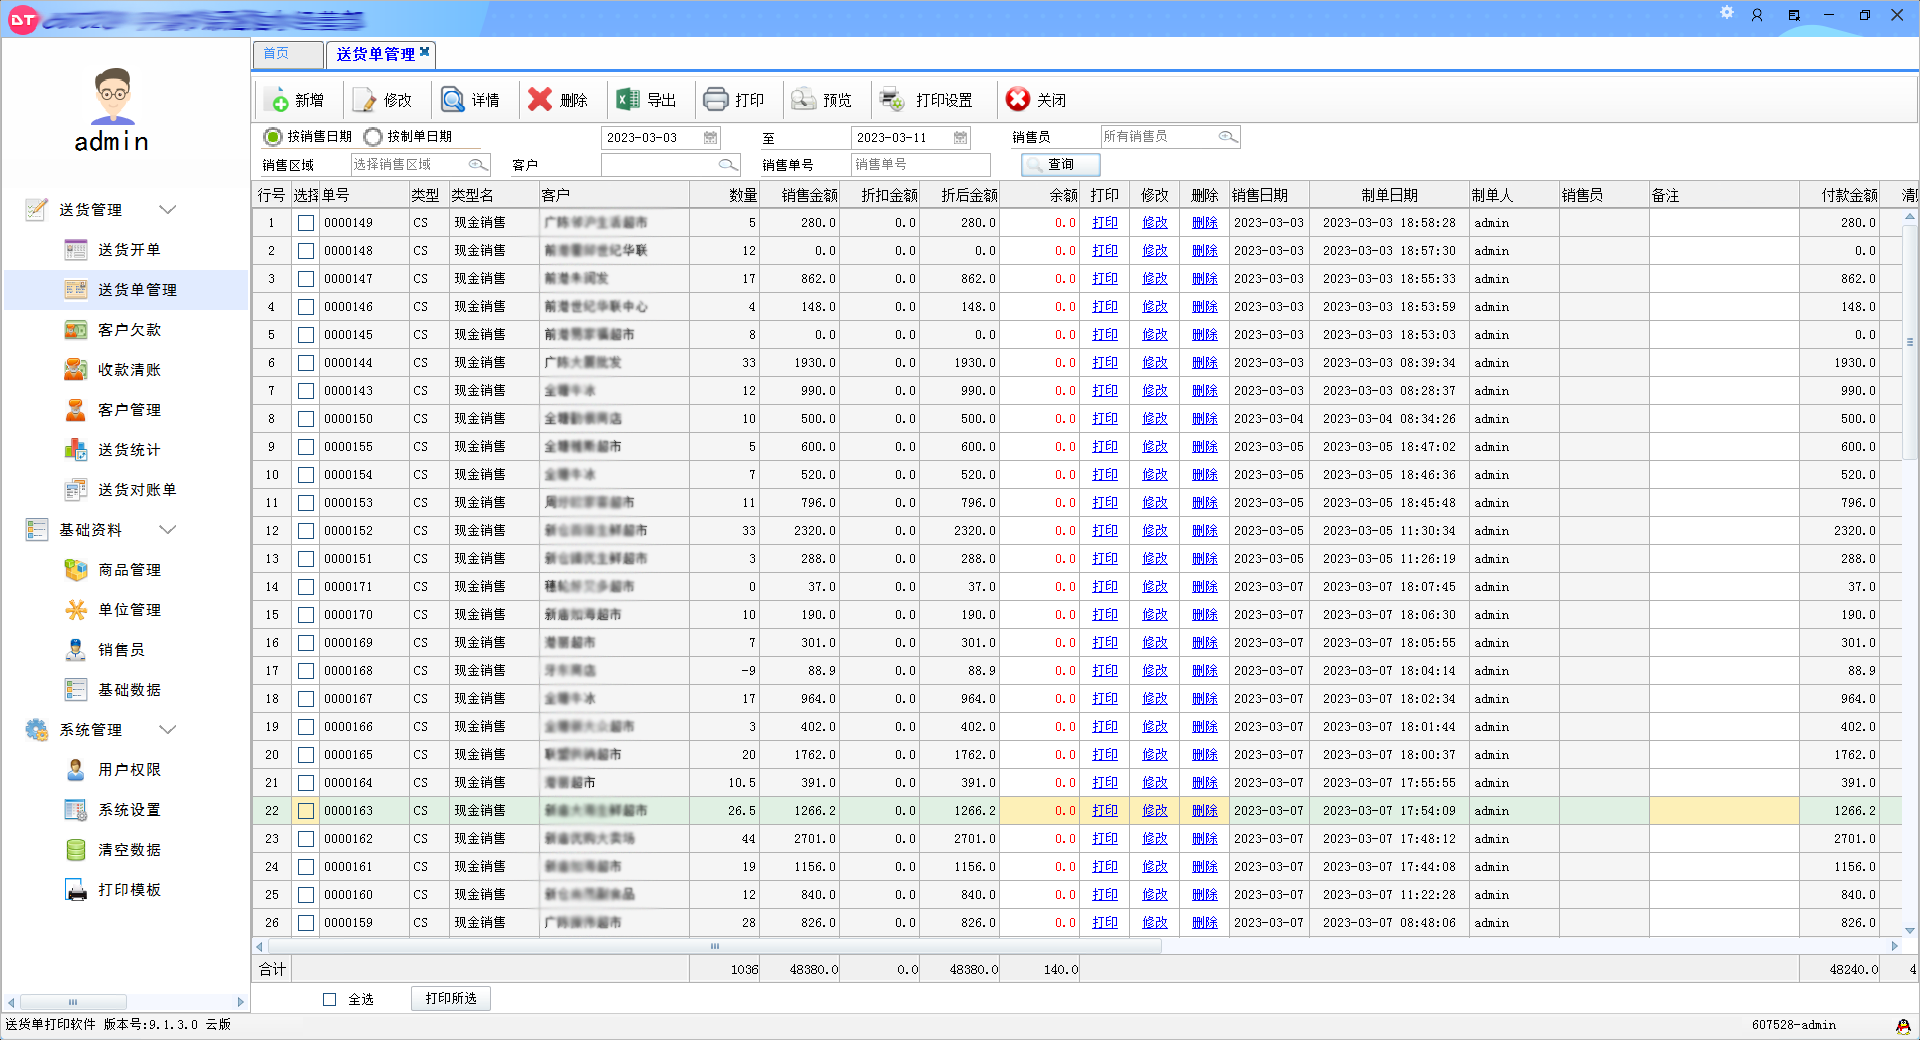Open 用户权限 in the sidebar
Image resolution: width=1920 pixels, height=1040 pixels.
pos(128,770)
